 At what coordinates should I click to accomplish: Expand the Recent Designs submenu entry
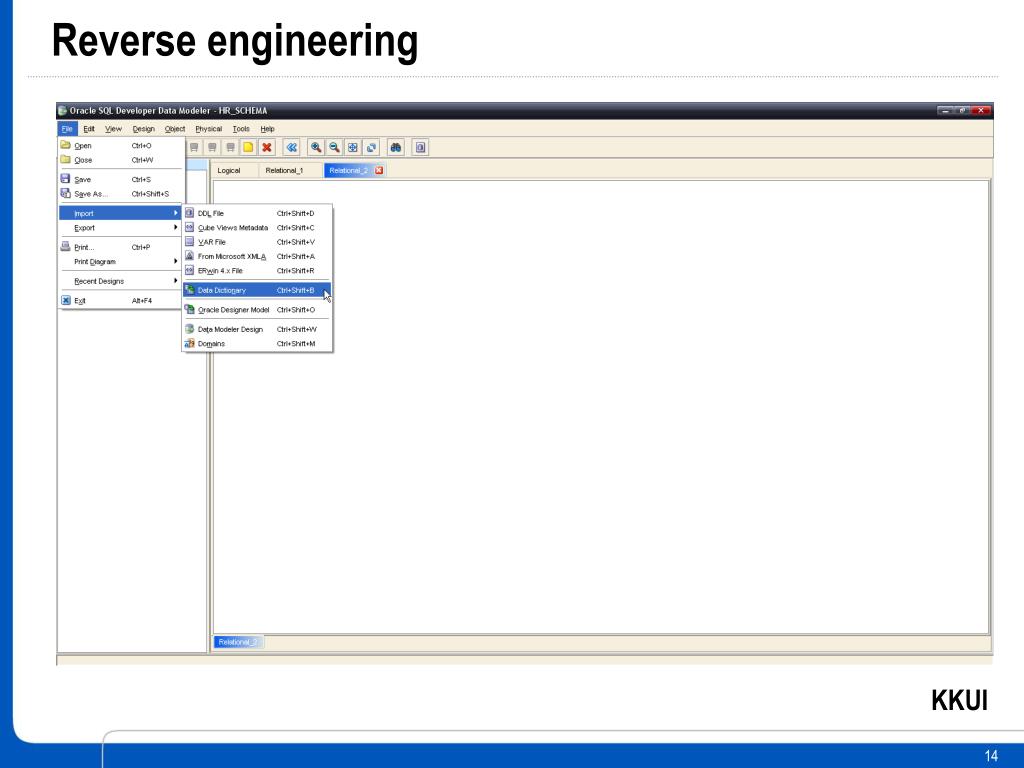[120, 281]
